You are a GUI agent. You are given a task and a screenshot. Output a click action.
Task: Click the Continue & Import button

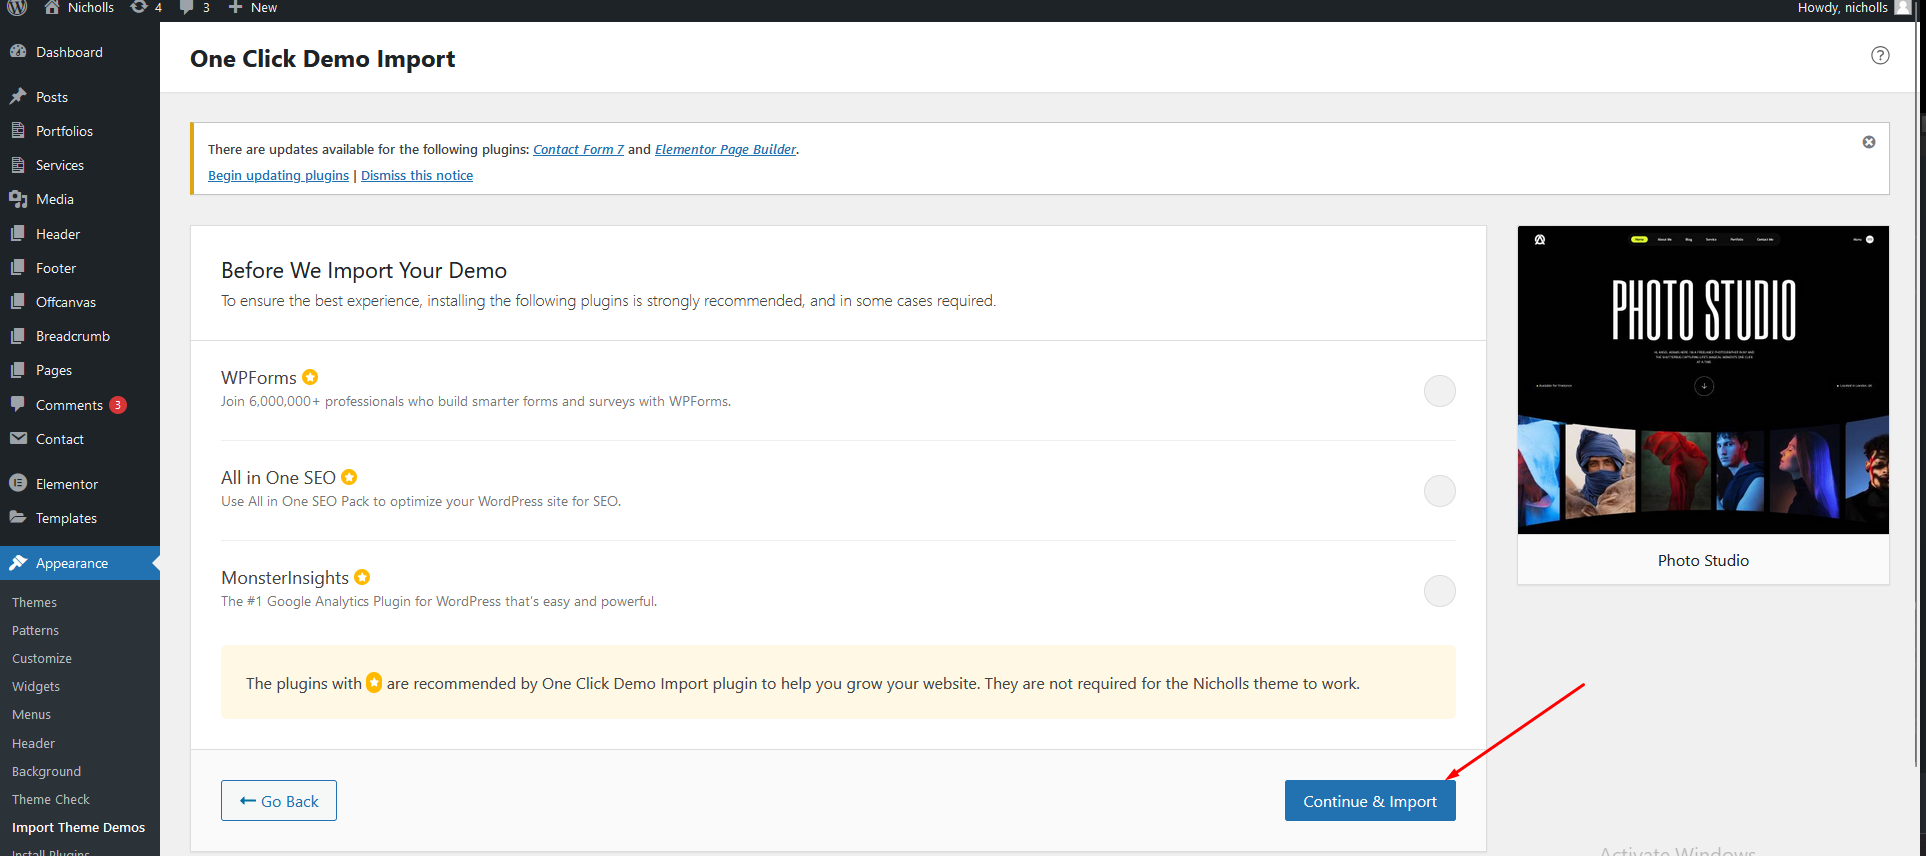1370,801
